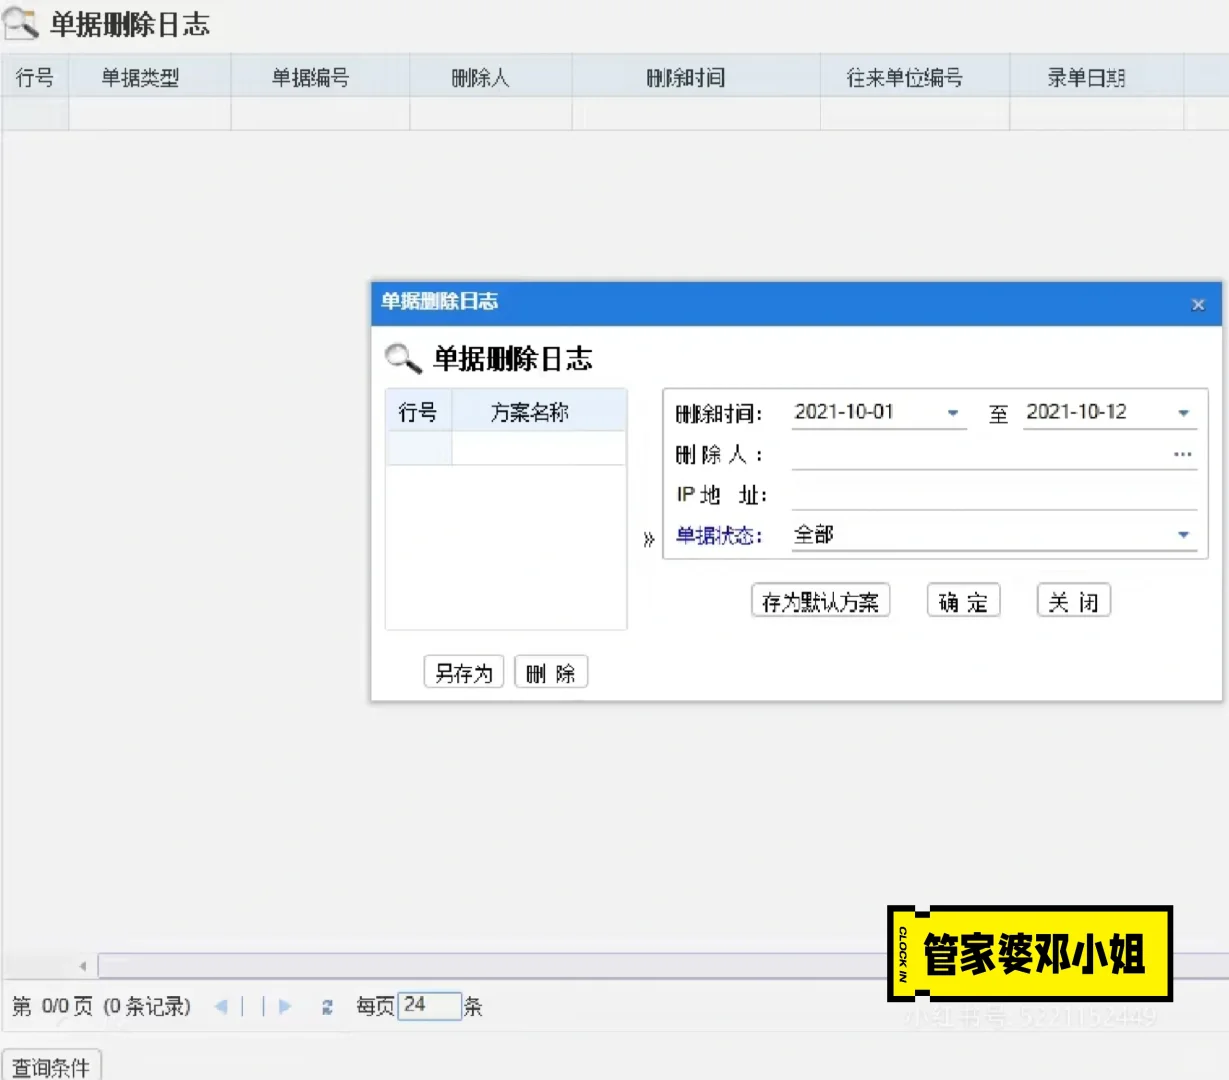Click the magnifier icon beside 单据删除日志 title

pyautogui.click(x=19, y=23)
